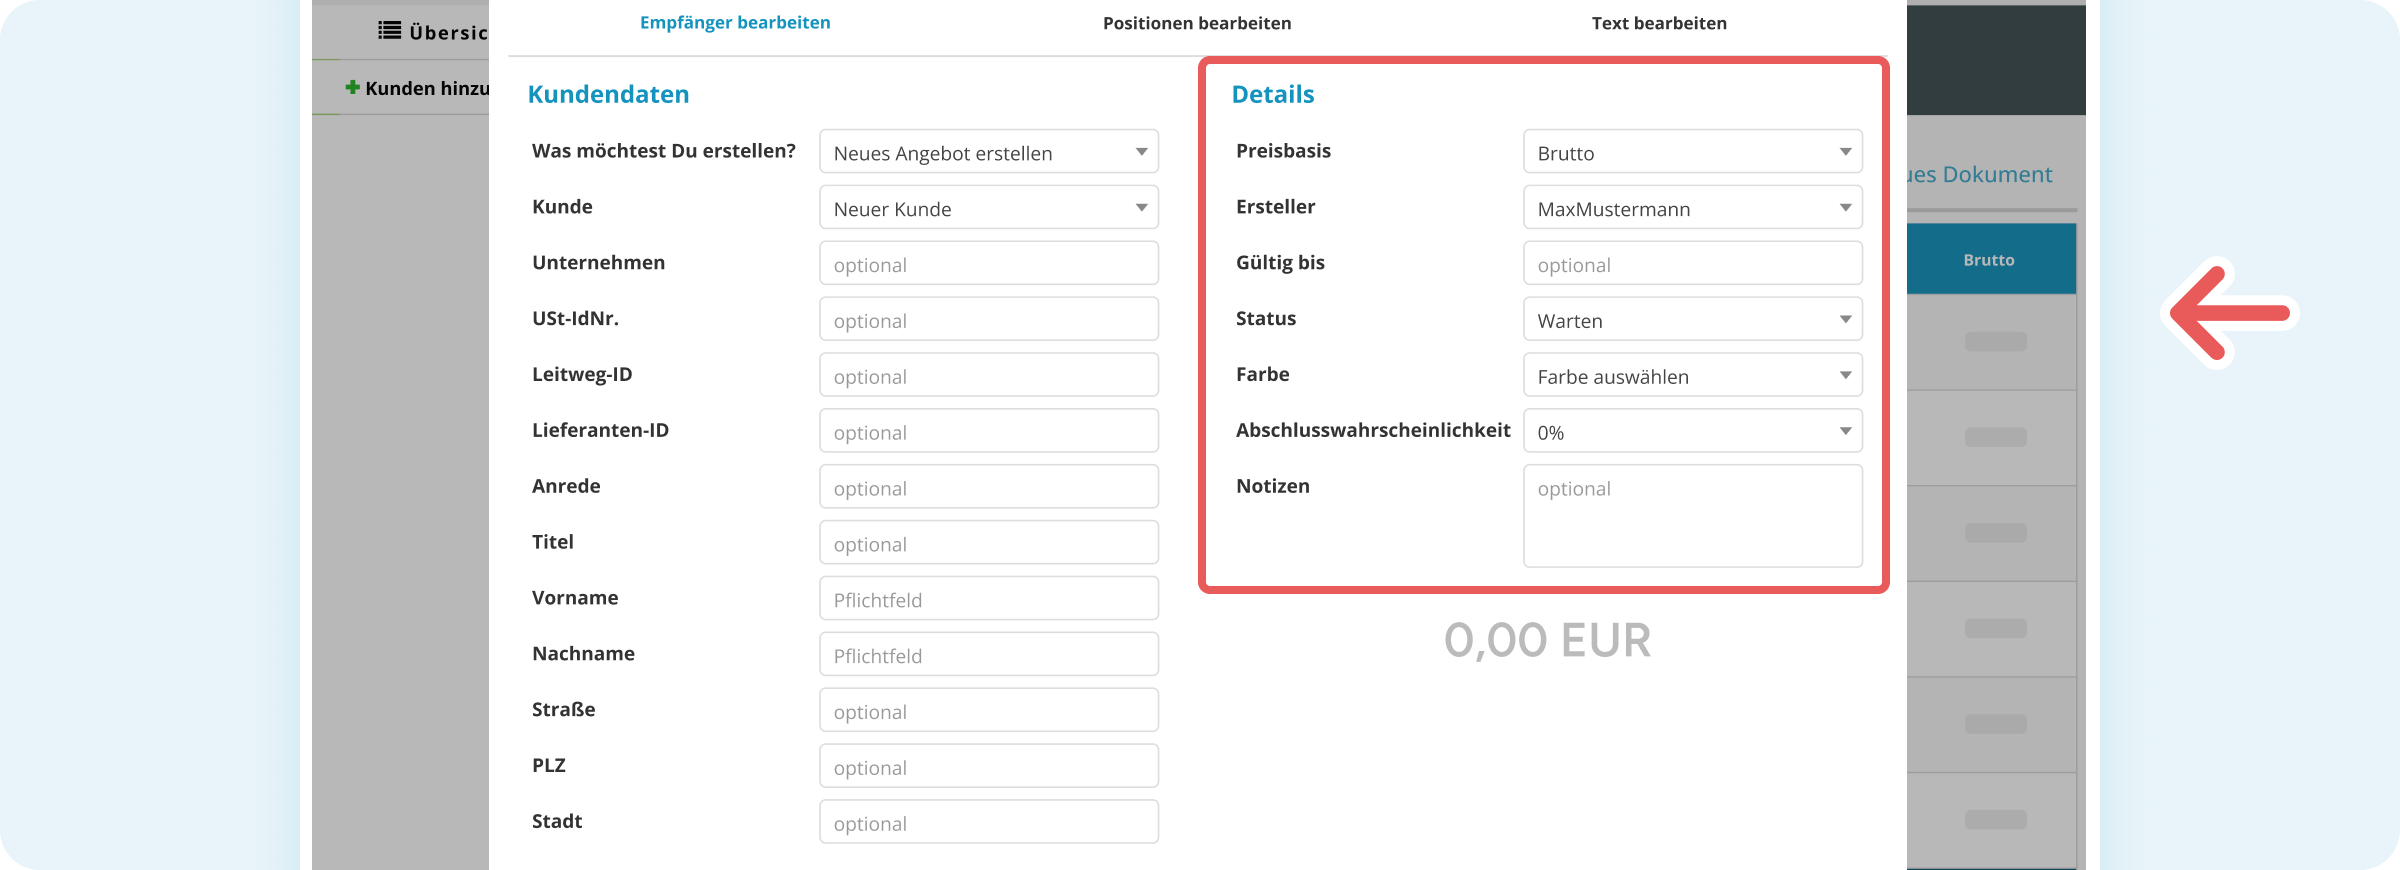
Task: Focus the Gültig bis input field
Action: click(x=1692, y=264)
